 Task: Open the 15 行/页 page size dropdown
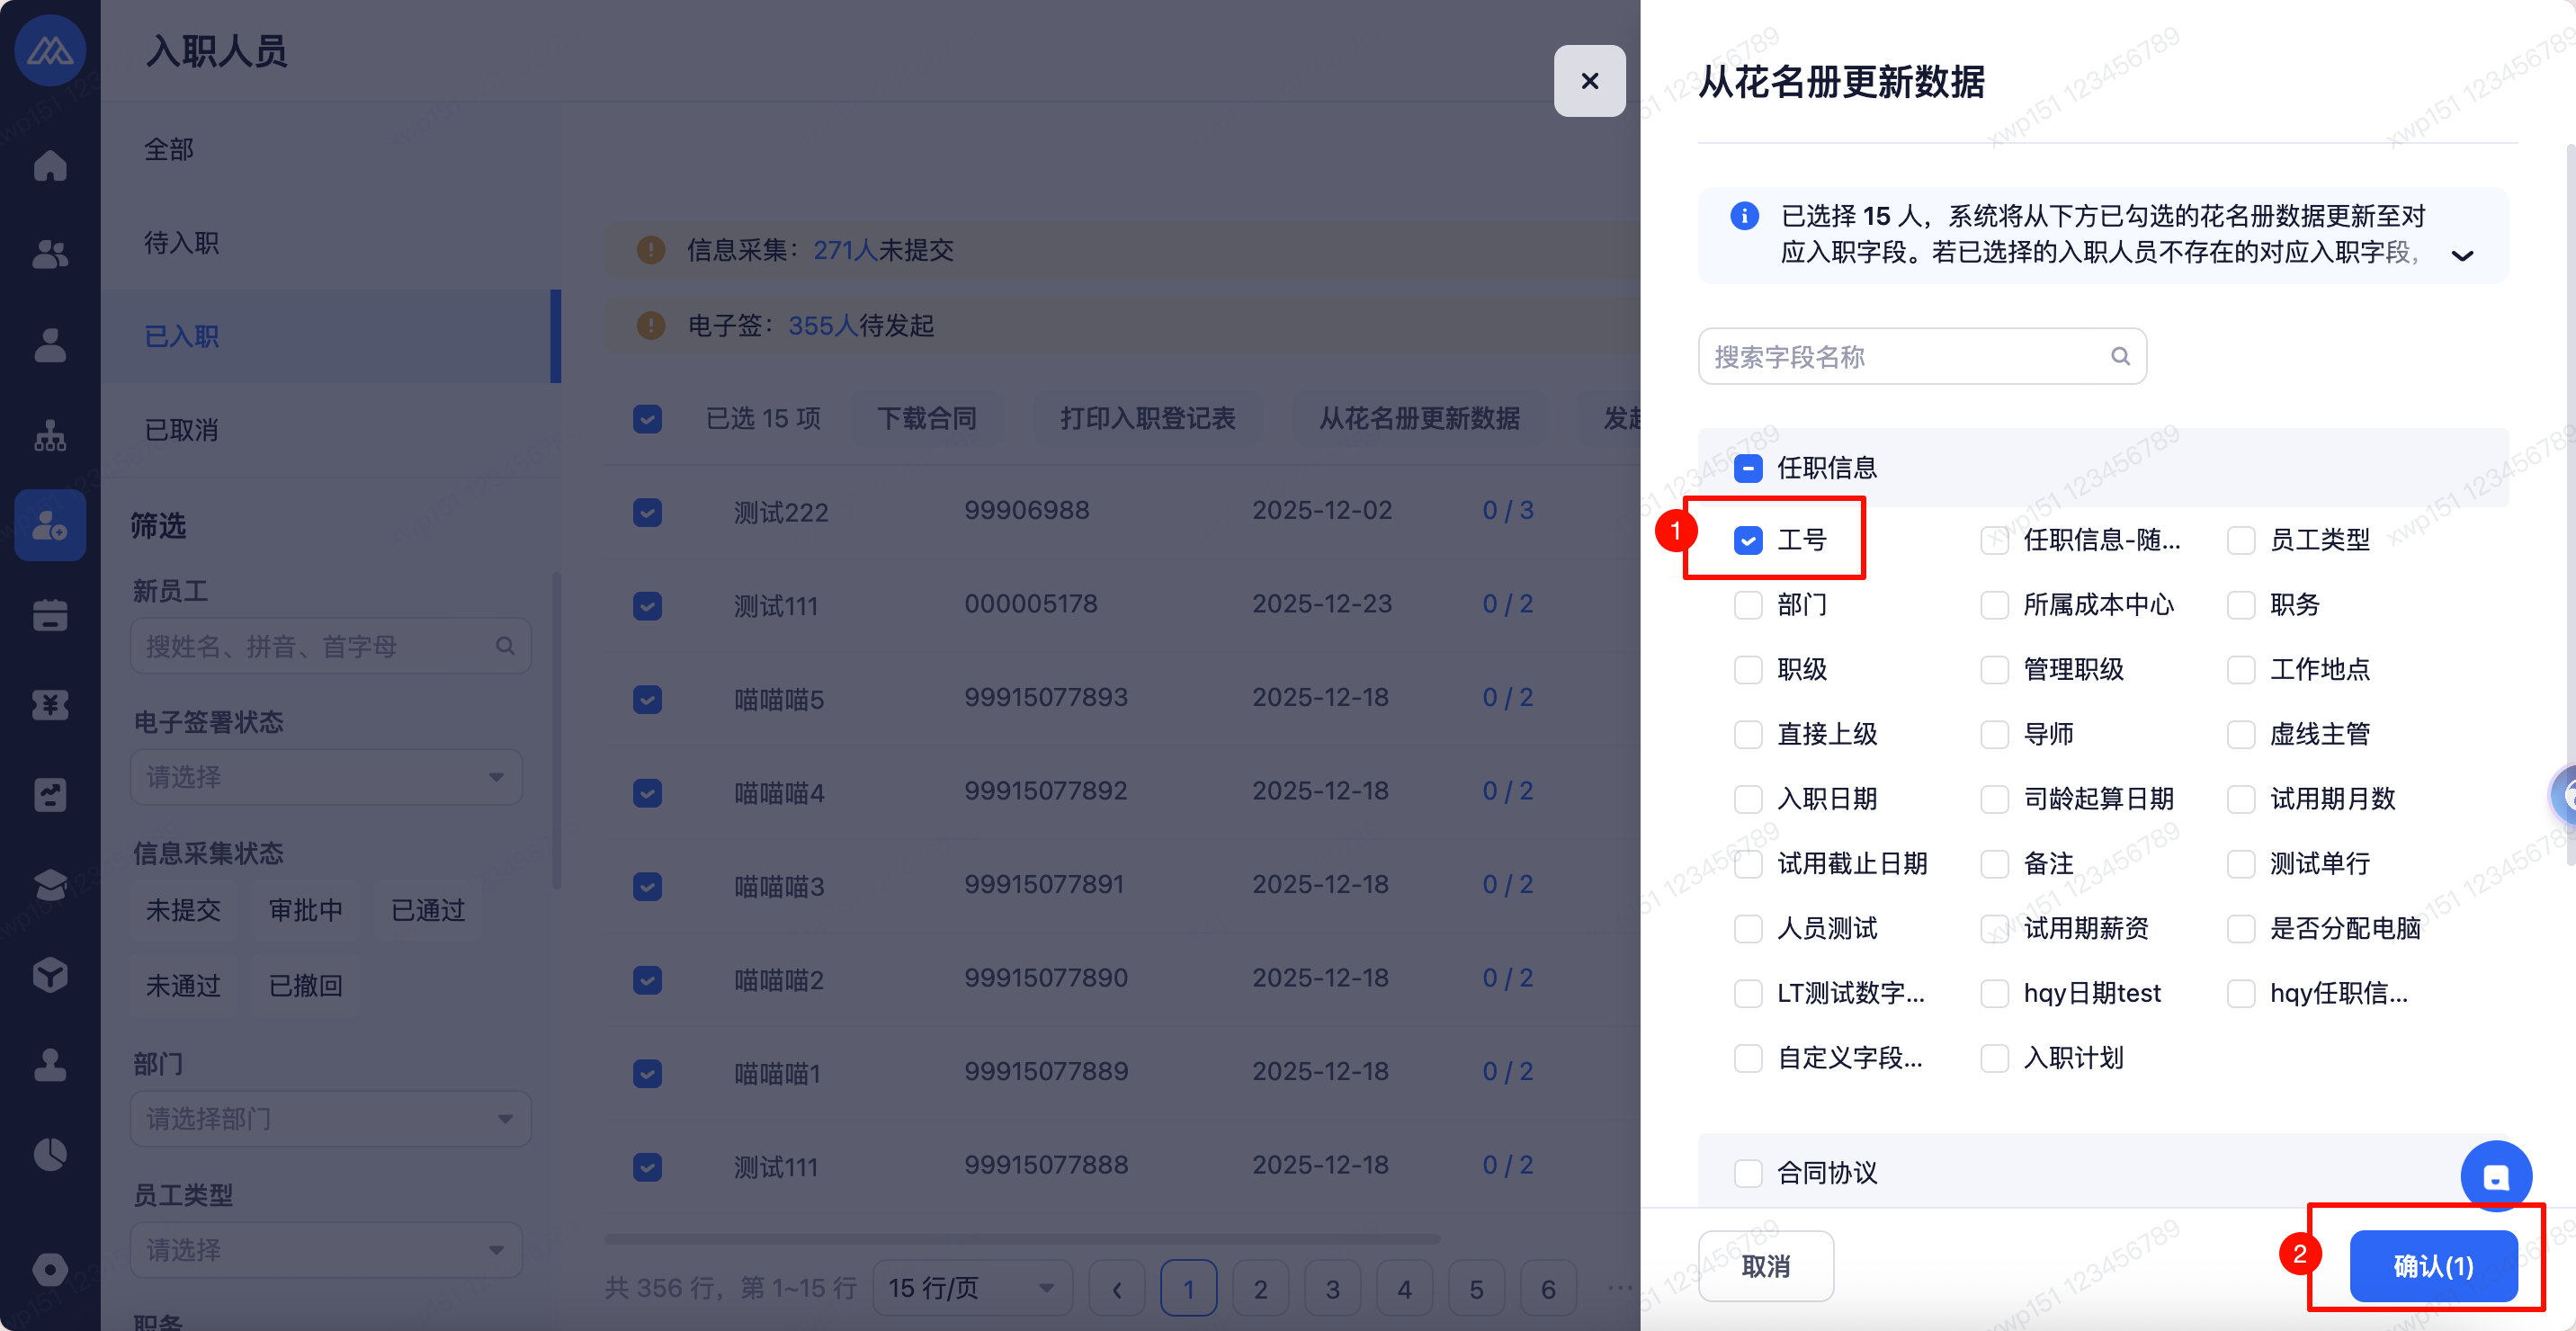(971, 1288)
